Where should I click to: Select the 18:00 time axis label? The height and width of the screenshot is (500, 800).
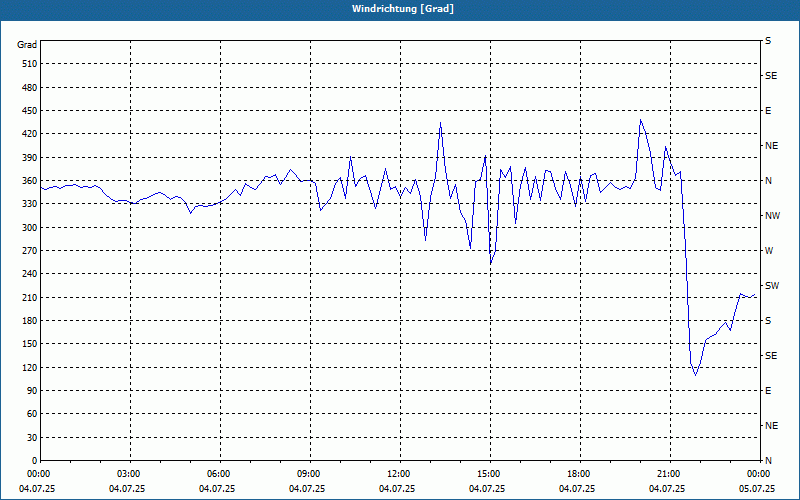(580, 474)
